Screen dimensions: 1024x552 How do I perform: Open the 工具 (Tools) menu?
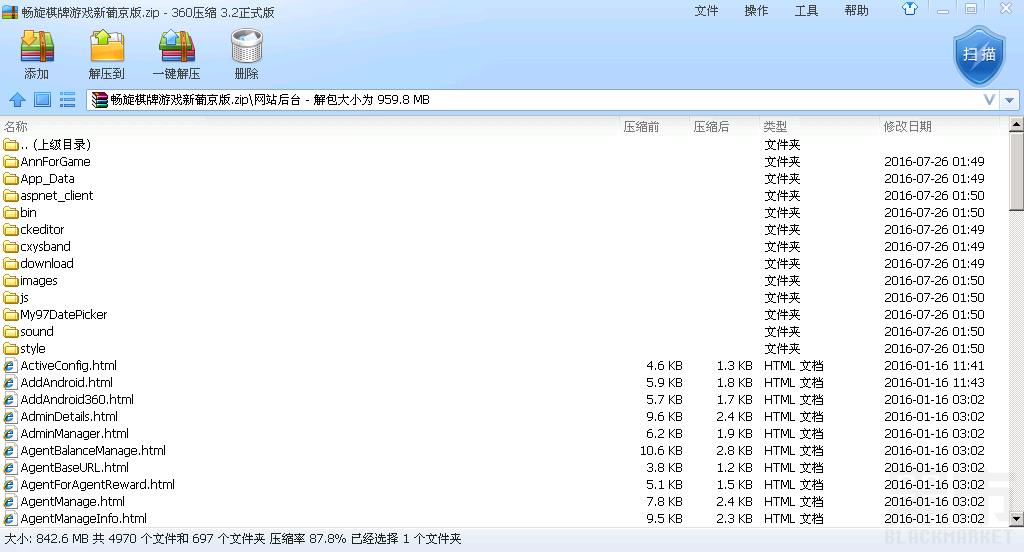tap(806, 10)
